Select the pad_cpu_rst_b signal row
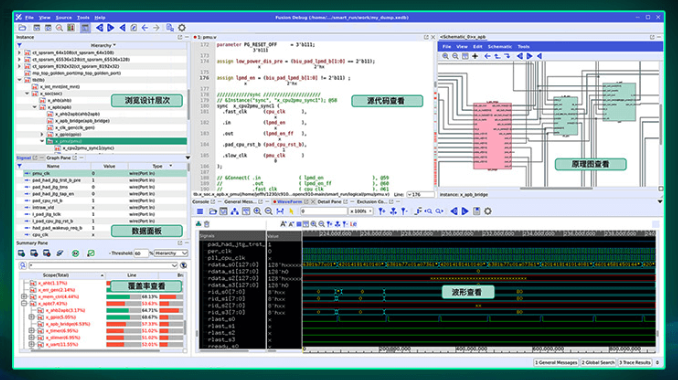678x380 pixels. tap(105, 201)
